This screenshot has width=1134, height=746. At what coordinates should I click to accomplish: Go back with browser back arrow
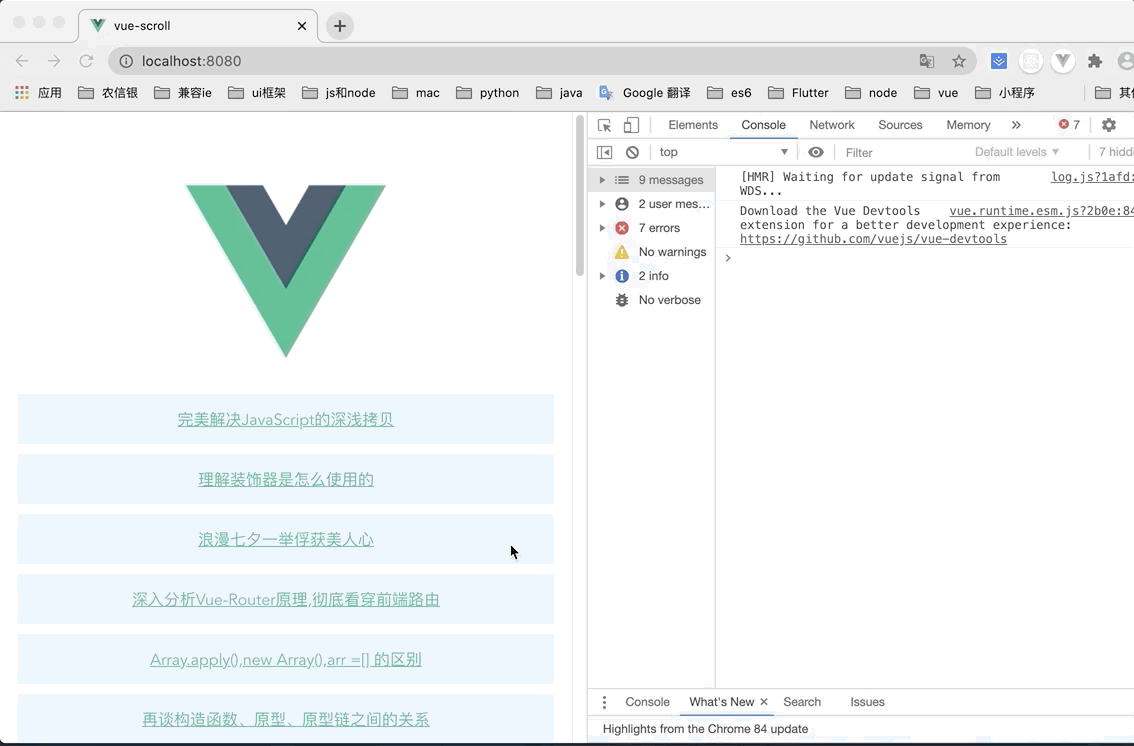(22, 61)
